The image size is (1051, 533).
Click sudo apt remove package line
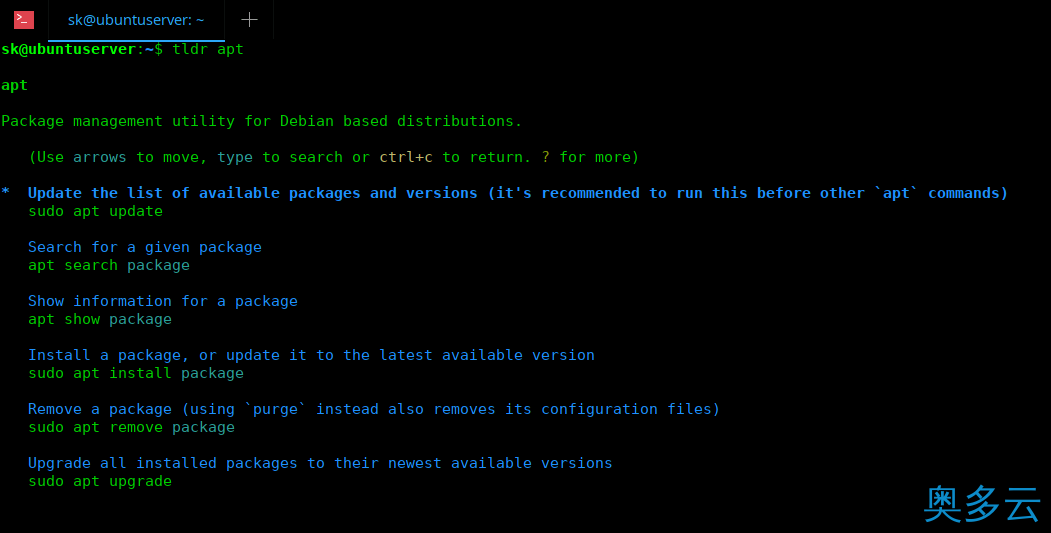(131, 427)
